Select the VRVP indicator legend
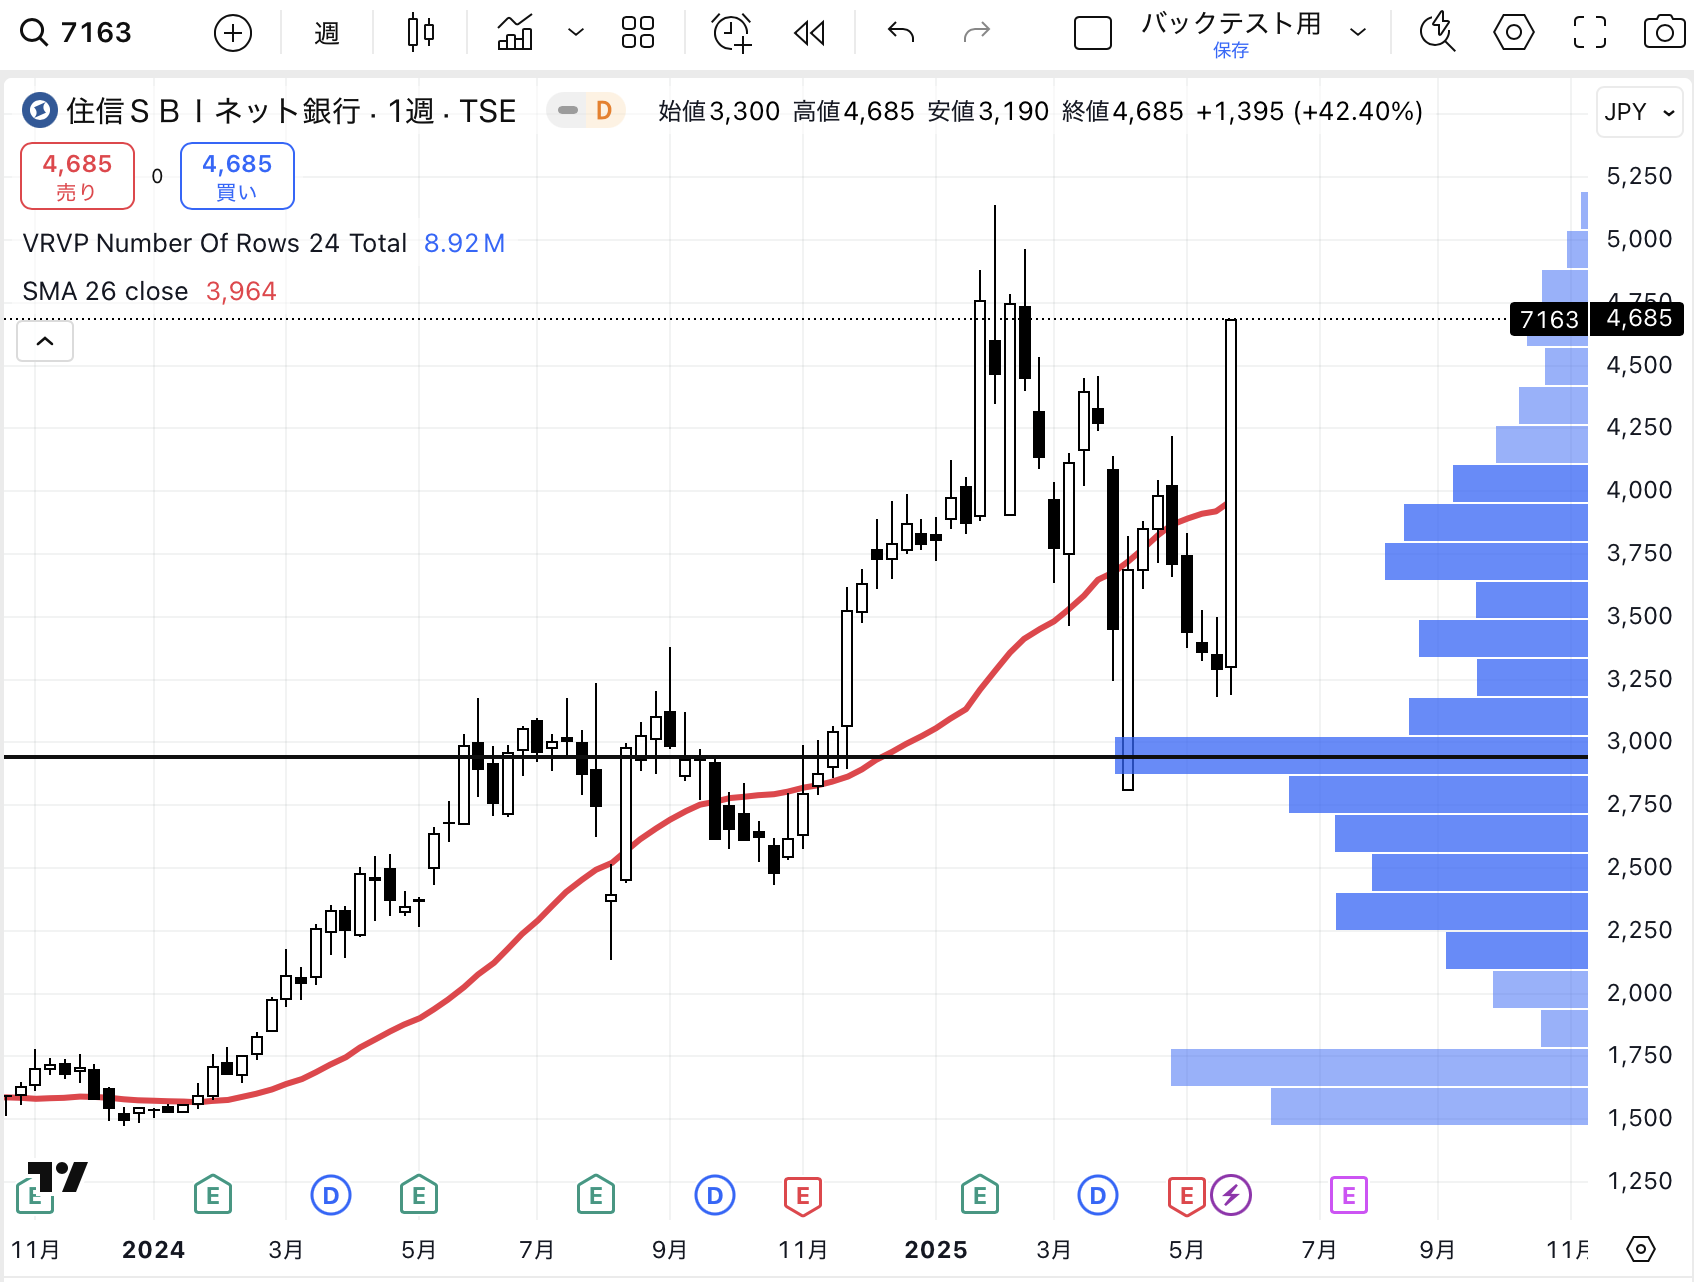This screenshot has width=1694, height=1282. click(264, 243)
